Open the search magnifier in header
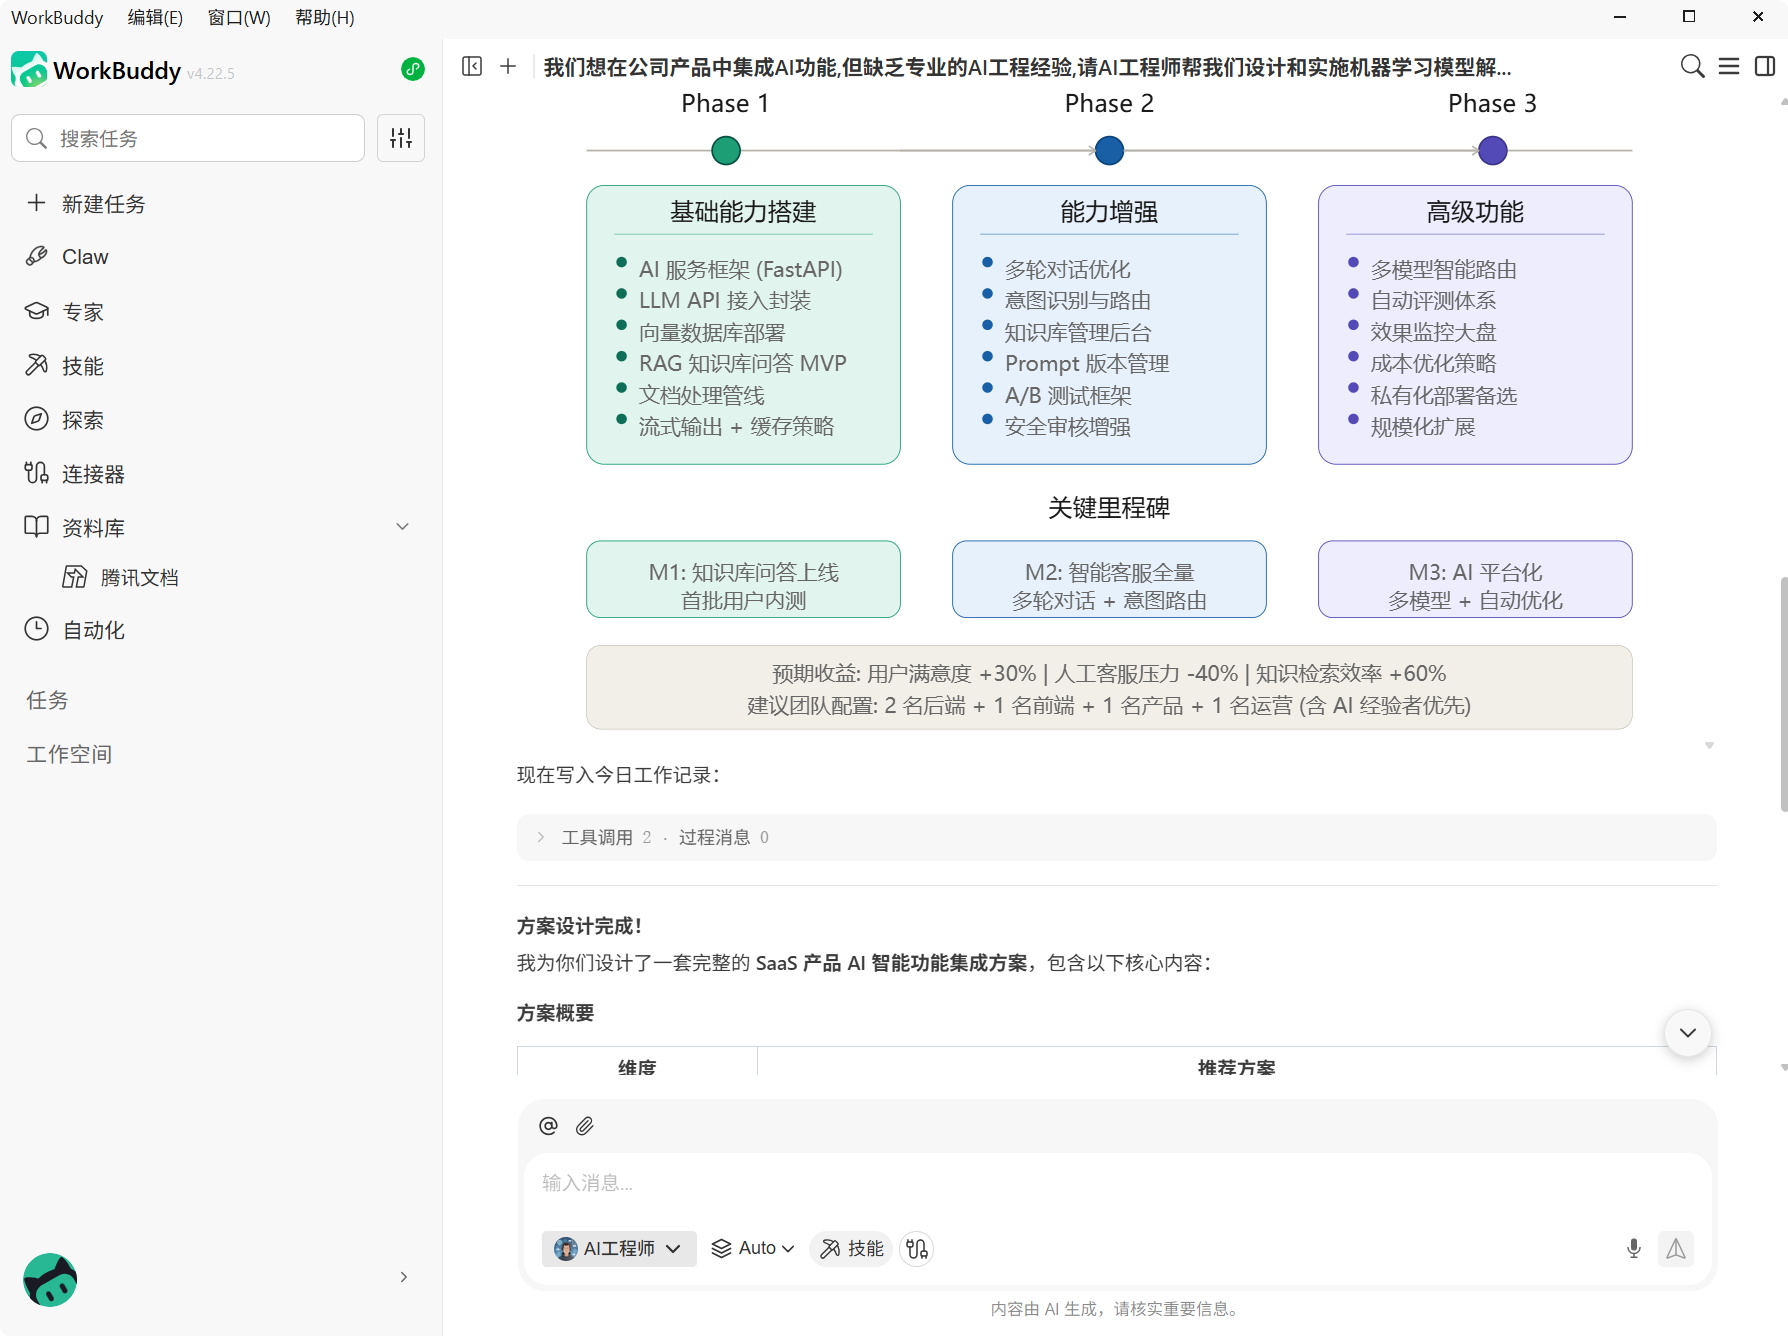This screenshot has width=1788, height=1336. (1692, 66)
